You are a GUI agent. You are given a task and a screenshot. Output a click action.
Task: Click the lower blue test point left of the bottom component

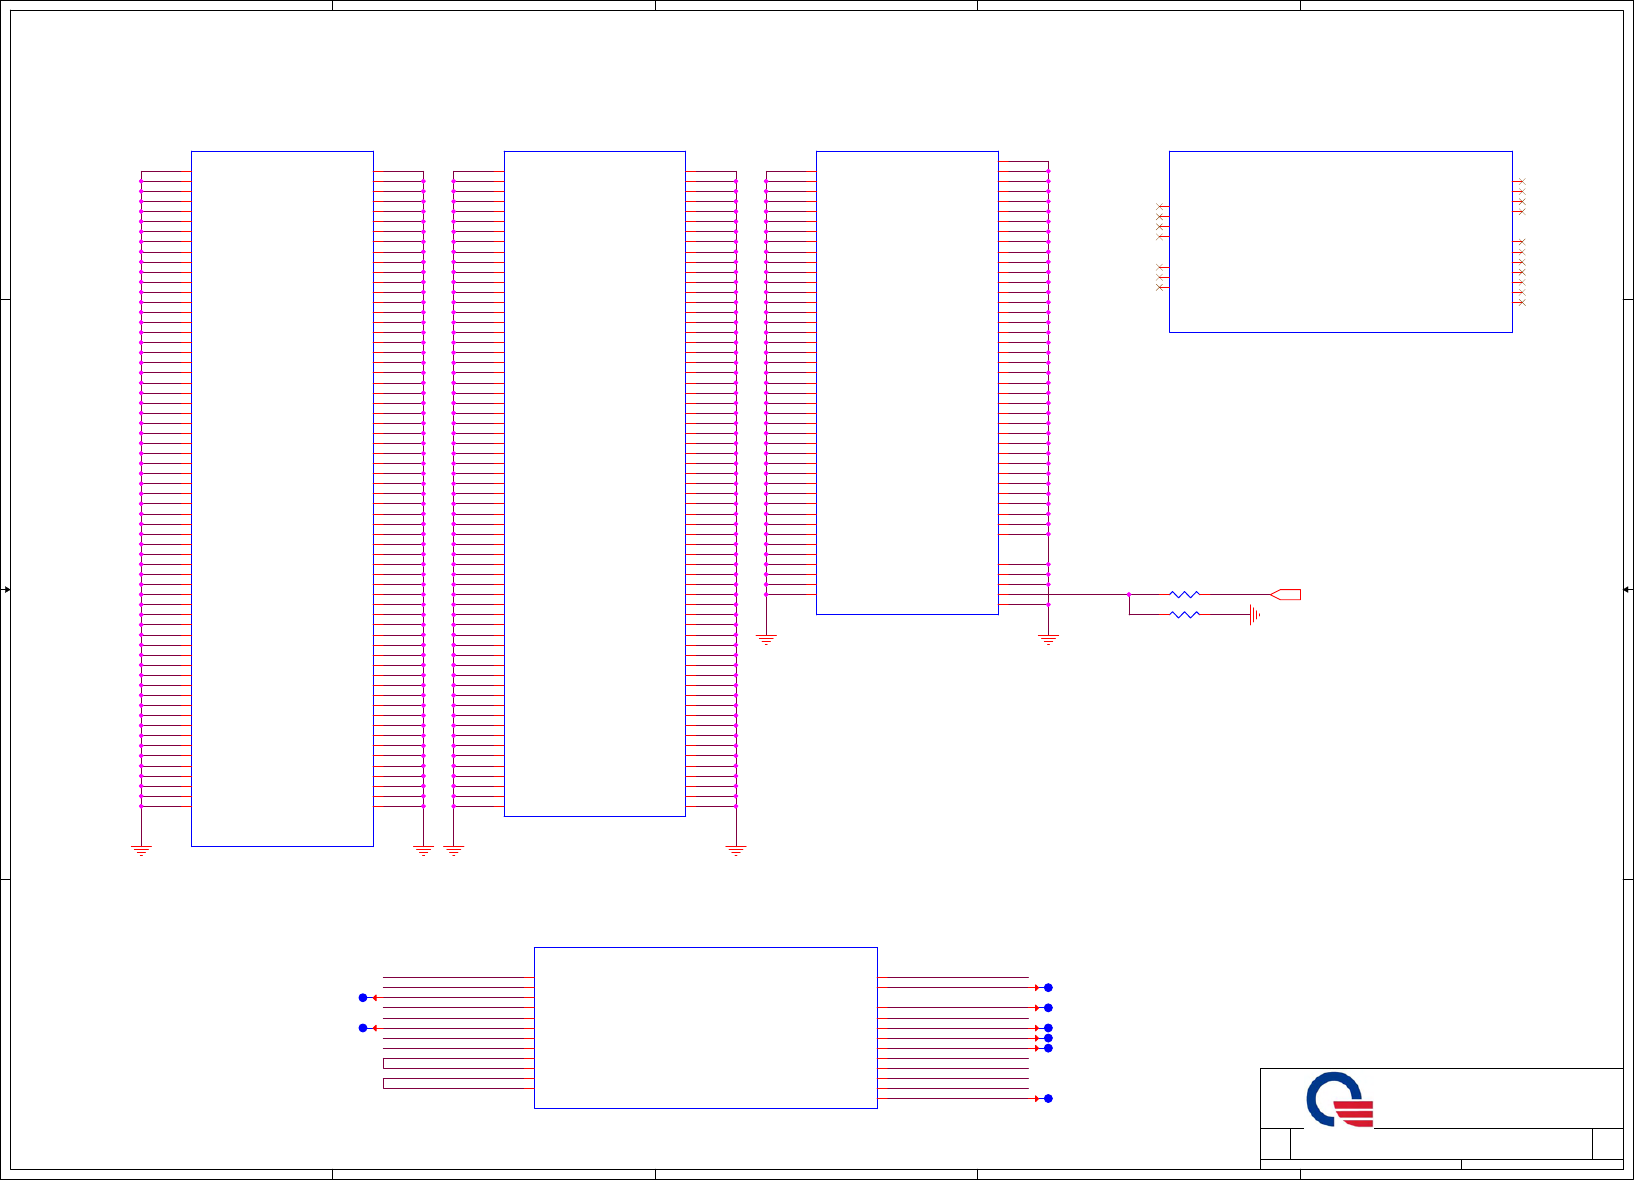[x=363, y=1028]
